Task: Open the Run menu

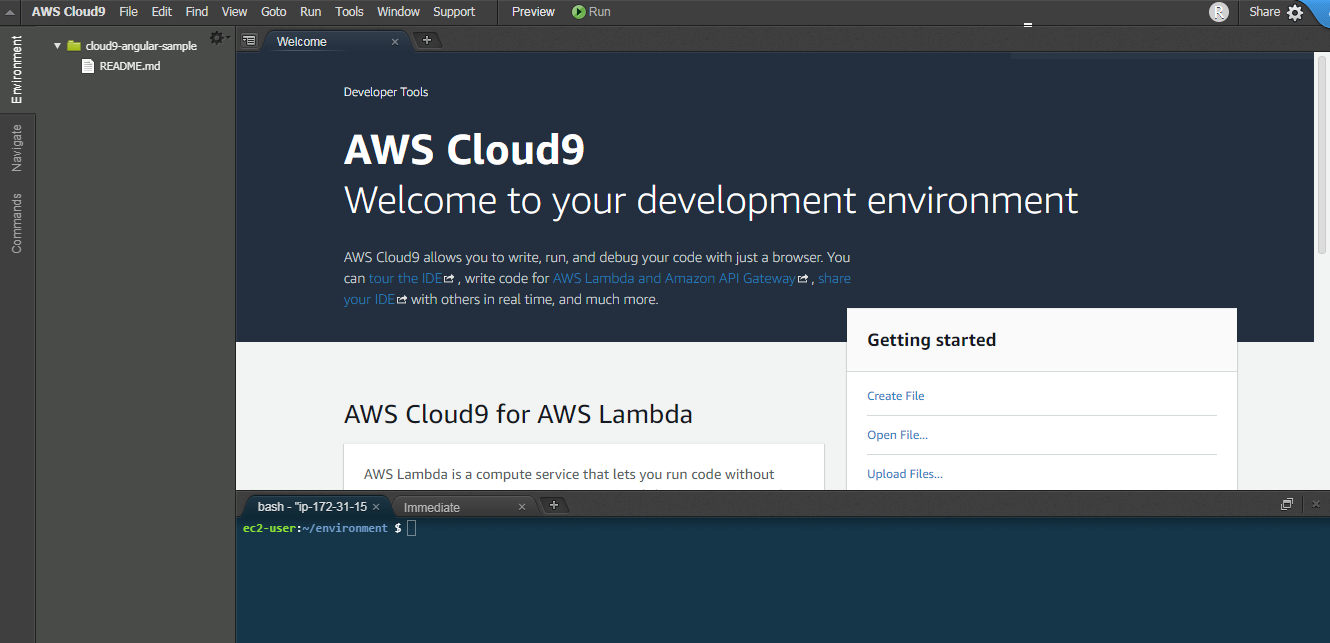Action: click(x=310, y=12)
